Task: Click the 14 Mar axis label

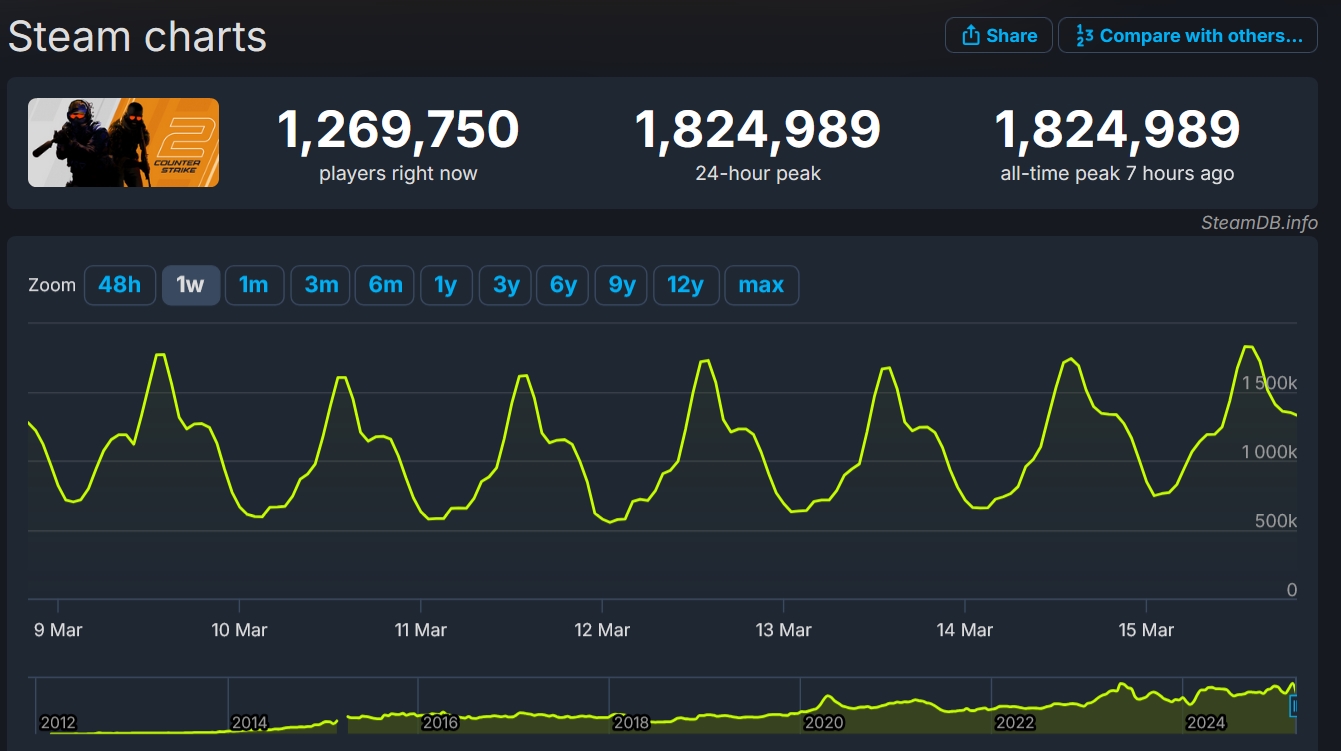Action: tap(965, 630)
